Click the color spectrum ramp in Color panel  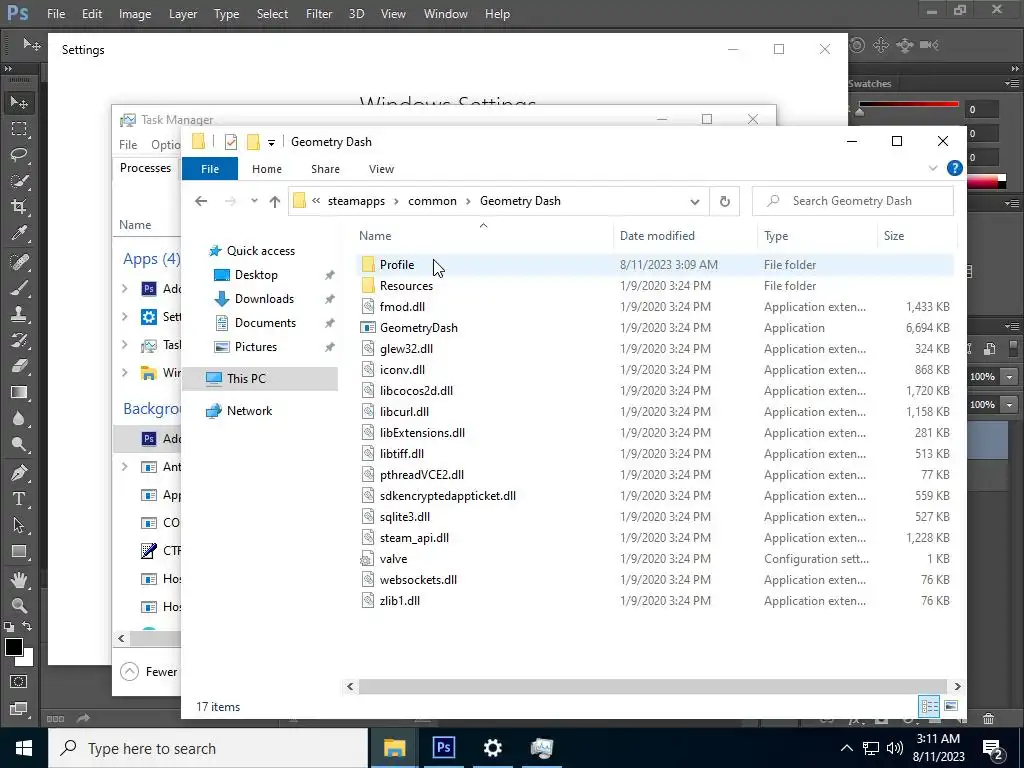pos(986,181)
